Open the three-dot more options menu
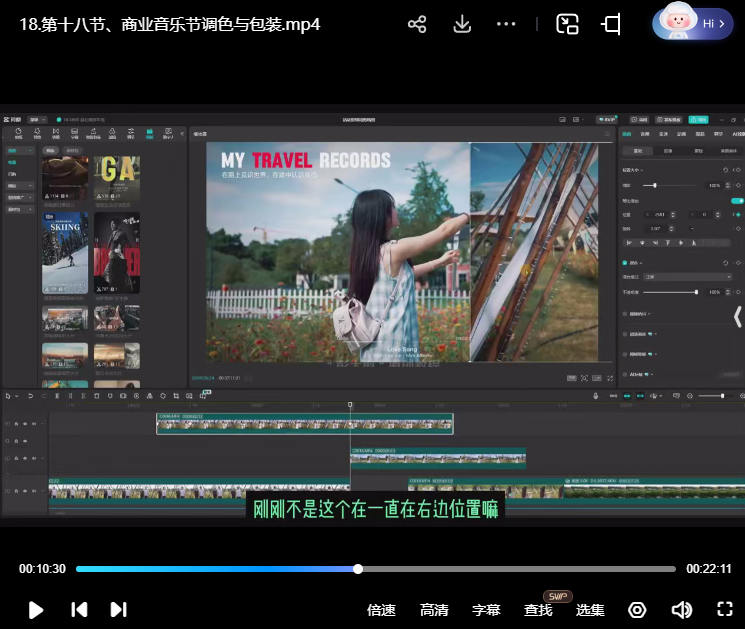The height and width of the screenshot is (629, 745). 506,24
